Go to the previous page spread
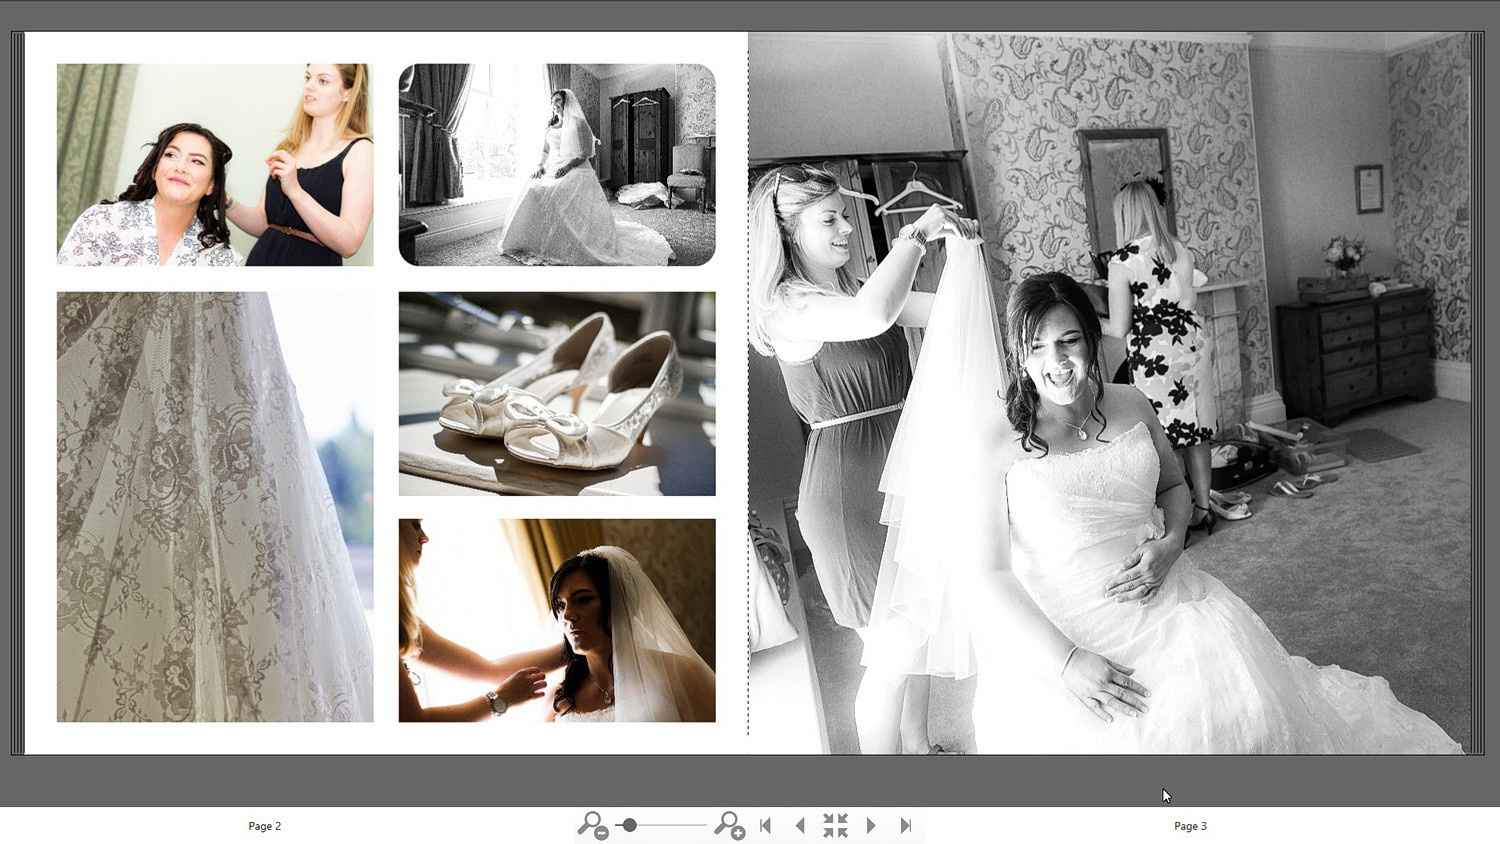The width and height of the screenshot is (1500, 844). click(800, 825)
